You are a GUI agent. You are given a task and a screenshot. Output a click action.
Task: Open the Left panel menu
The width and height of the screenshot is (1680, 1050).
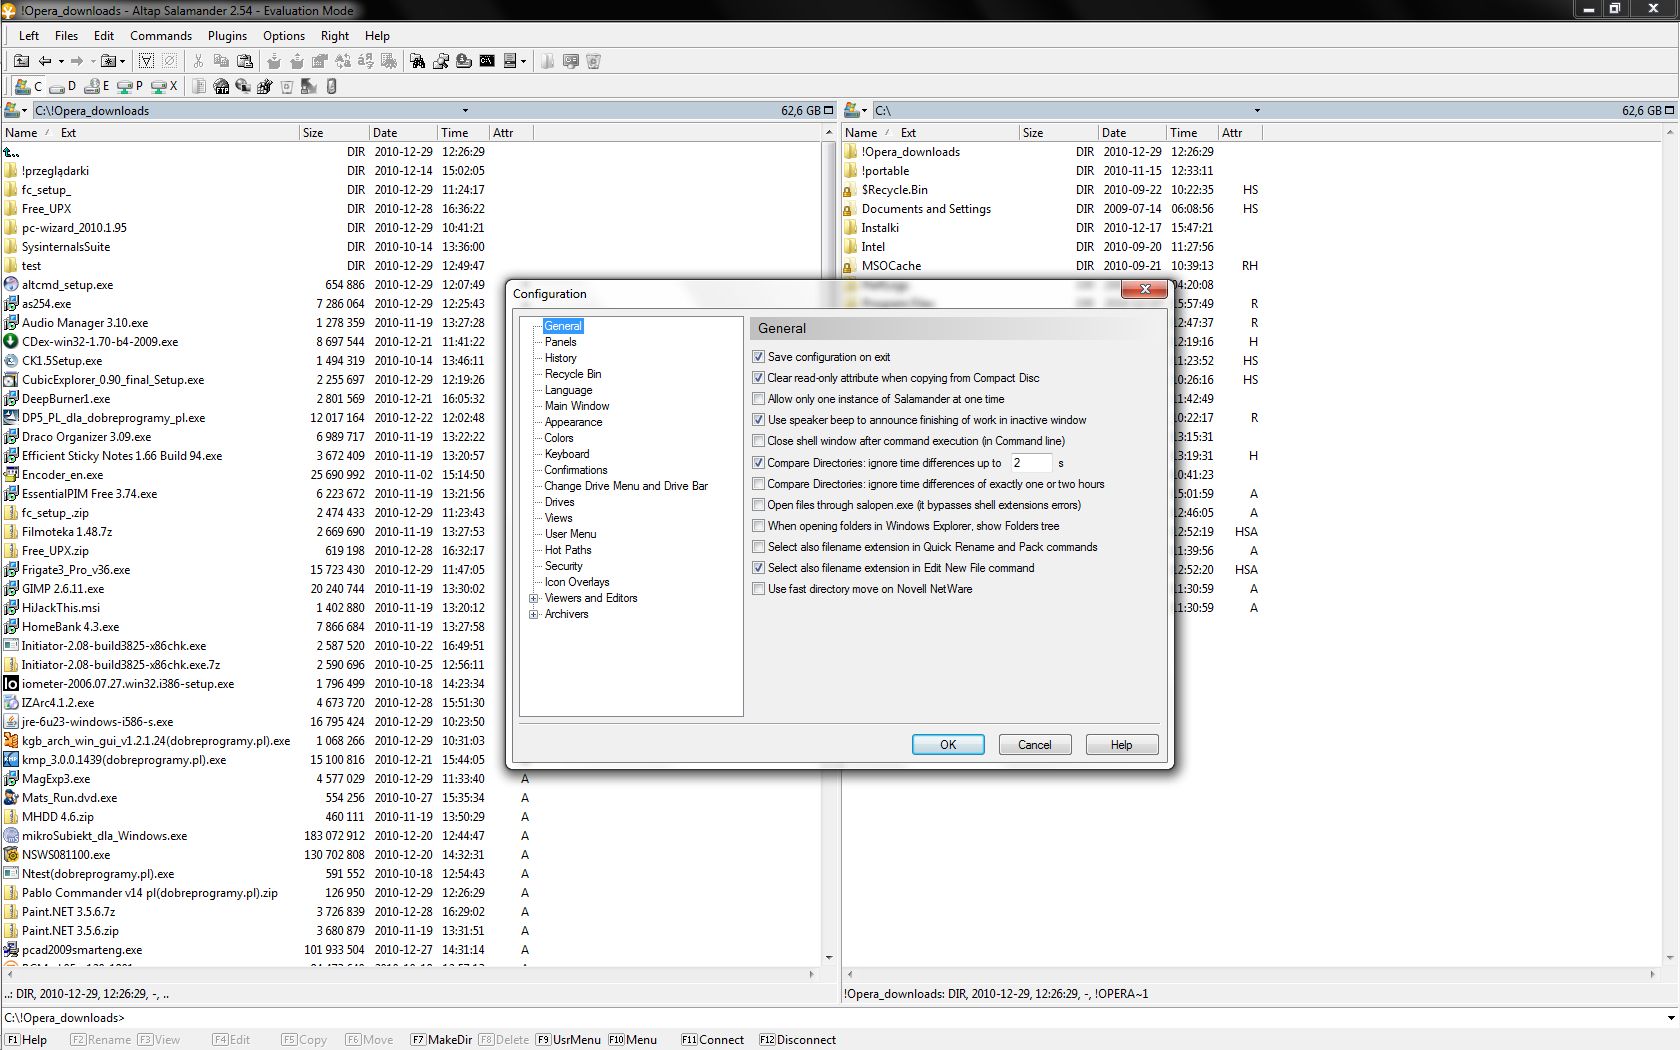pyautogui.click(x=29, y=36)
